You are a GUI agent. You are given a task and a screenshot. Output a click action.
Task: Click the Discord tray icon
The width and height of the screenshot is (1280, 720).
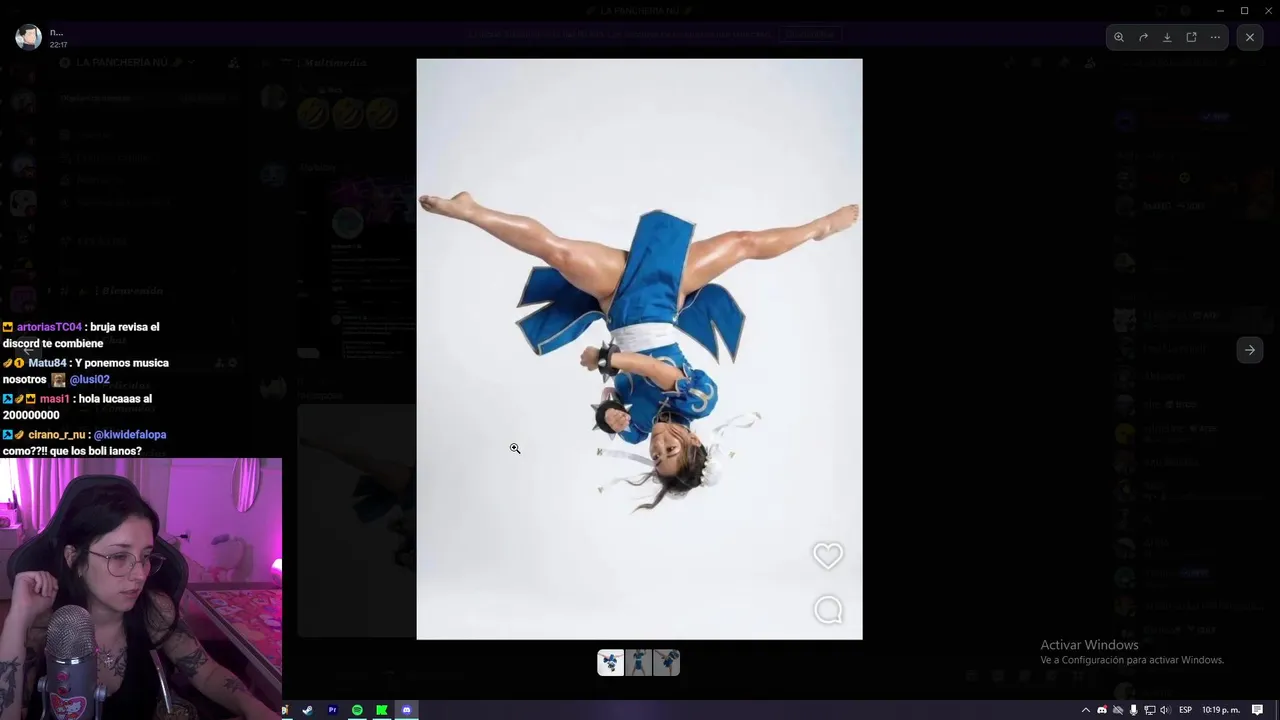pos(1102,710)
